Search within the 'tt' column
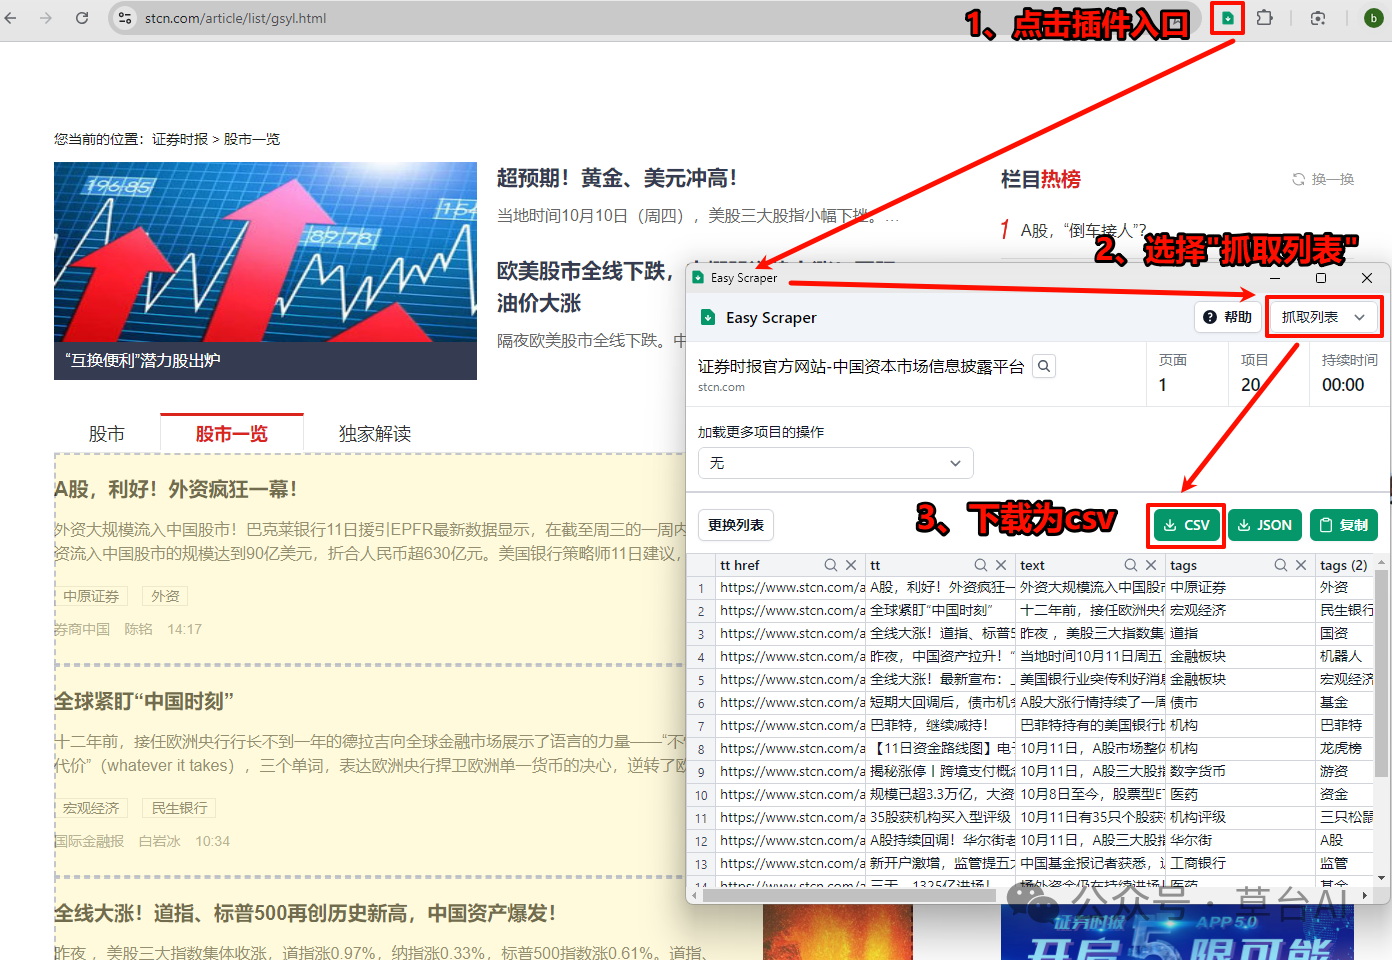The image size is (1392, 960). click(981, 565)
